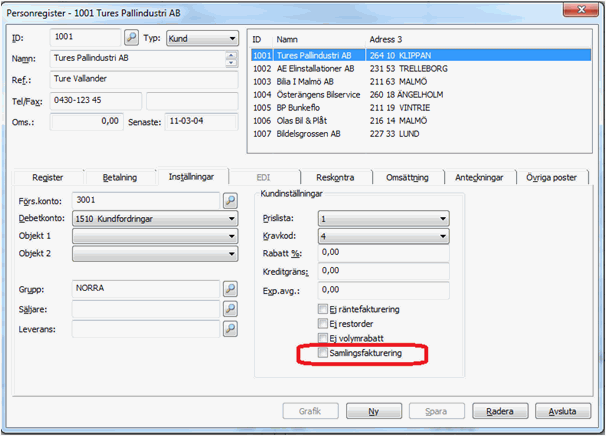Go to the Anteckningar tab
The width and height of the screenshot is (606, 436).
click(x=476, y=177)
